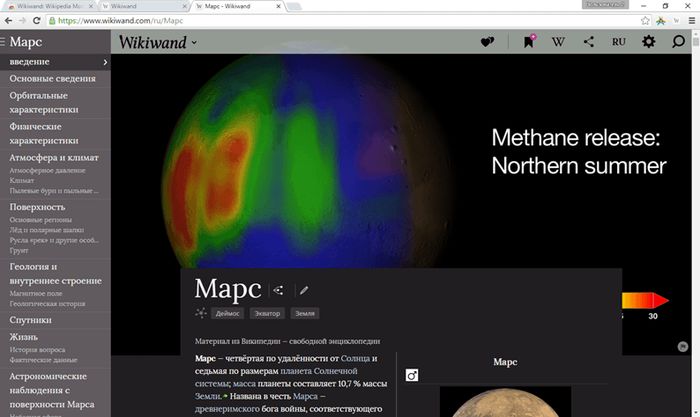Select Спутники in the contents sidebar

click(30, 320)
